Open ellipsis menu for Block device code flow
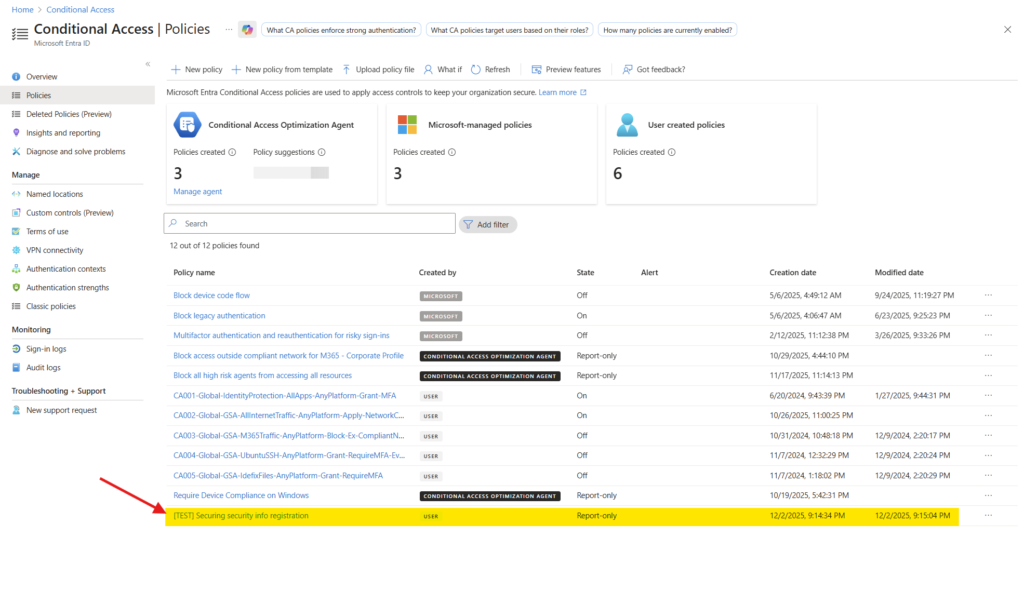The image size is (1024, 591). [x=988, y=296]
